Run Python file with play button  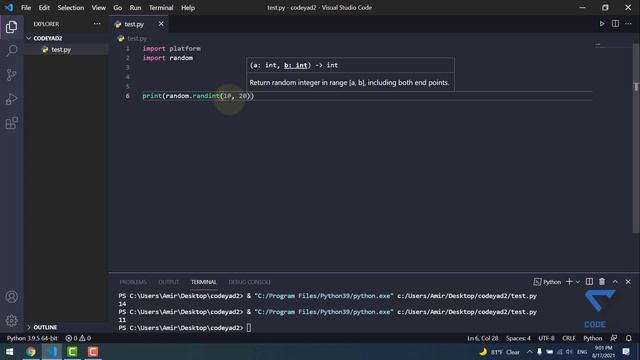pyautogui.click(x=602, y=24)
